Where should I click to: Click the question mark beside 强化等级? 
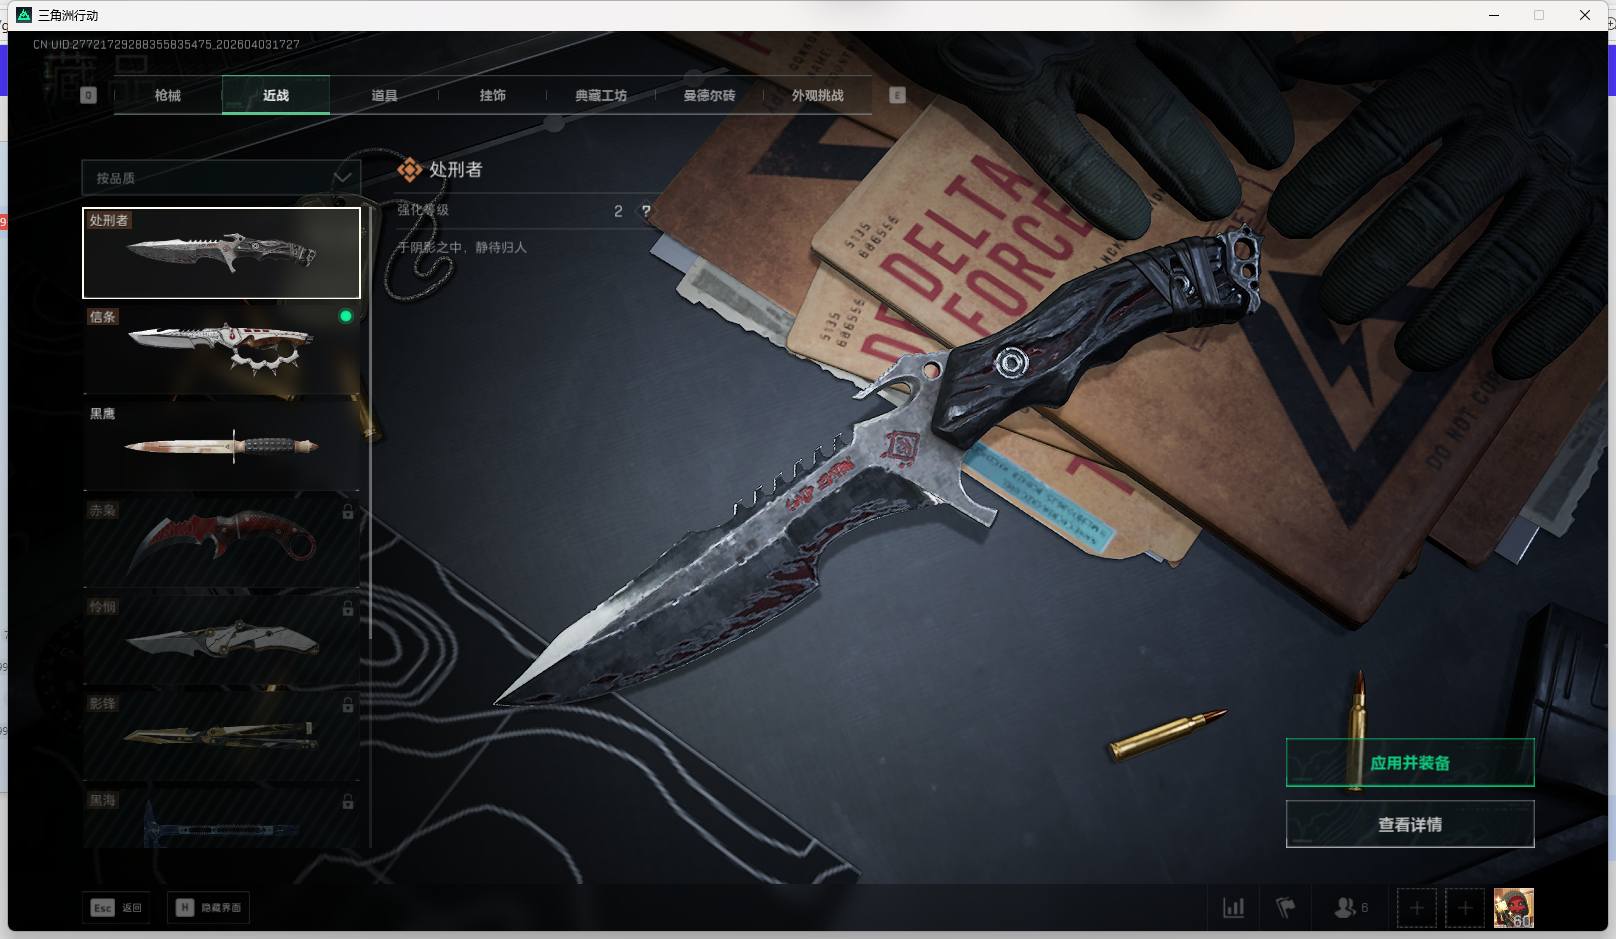(x=646, y=211)
